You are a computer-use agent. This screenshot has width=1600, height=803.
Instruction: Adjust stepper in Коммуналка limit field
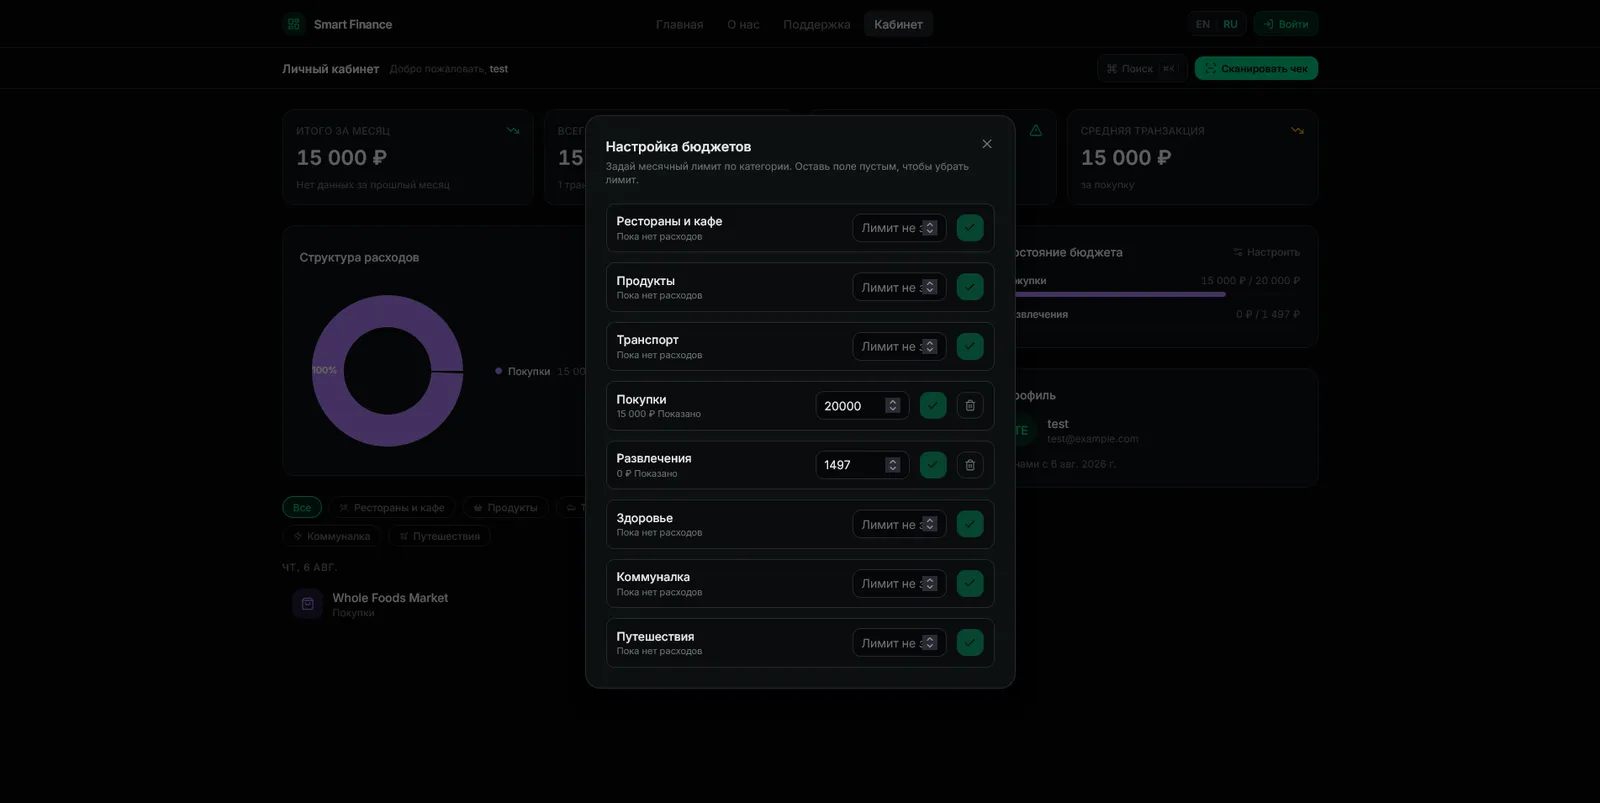(x=929, y=584)
